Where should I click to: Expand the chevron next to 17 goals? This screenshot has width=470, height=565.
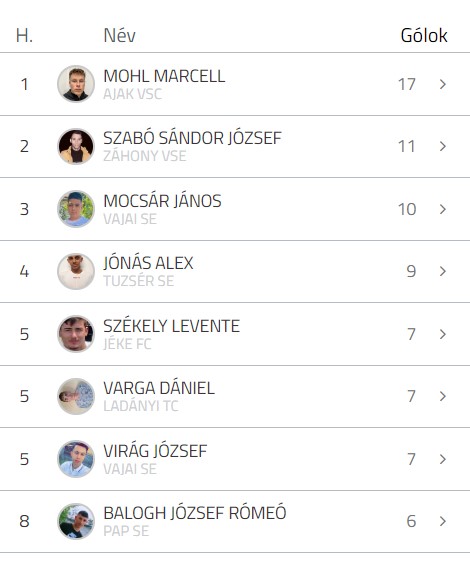tap(443, 84)
